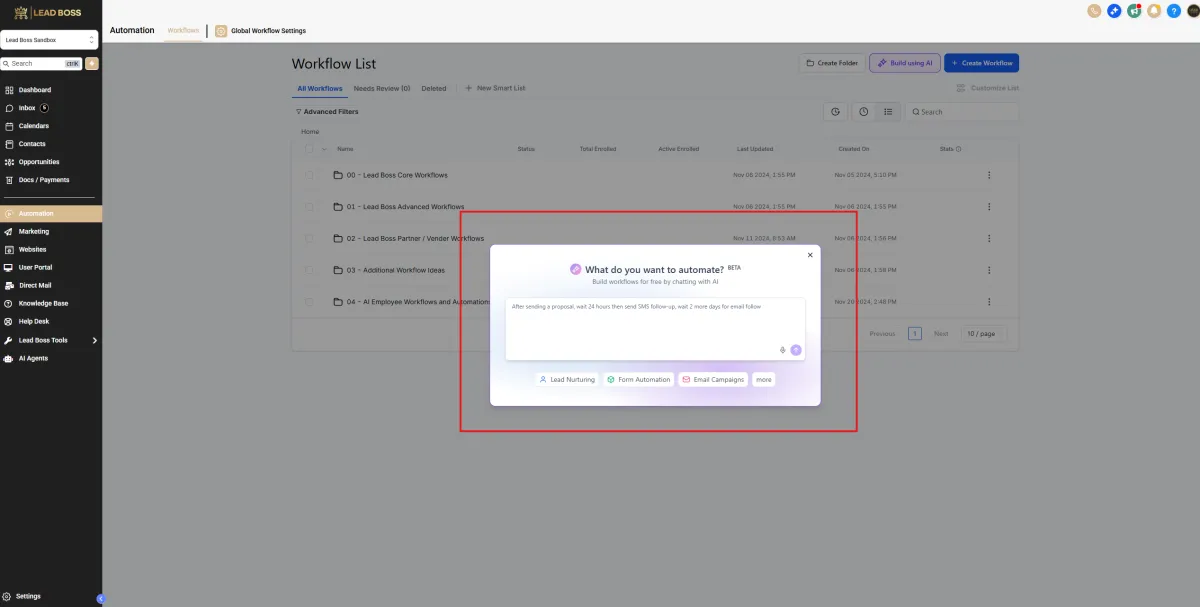Click the phone dialer icon in header
This screenshot has width=1200, height=607.
point(1094,11)
